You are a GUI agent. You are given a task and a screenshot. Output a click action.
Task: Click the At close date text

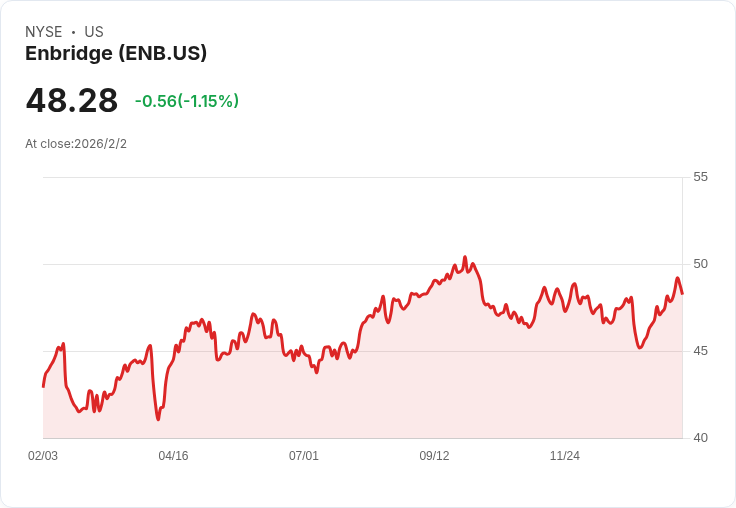coord(76,144)
